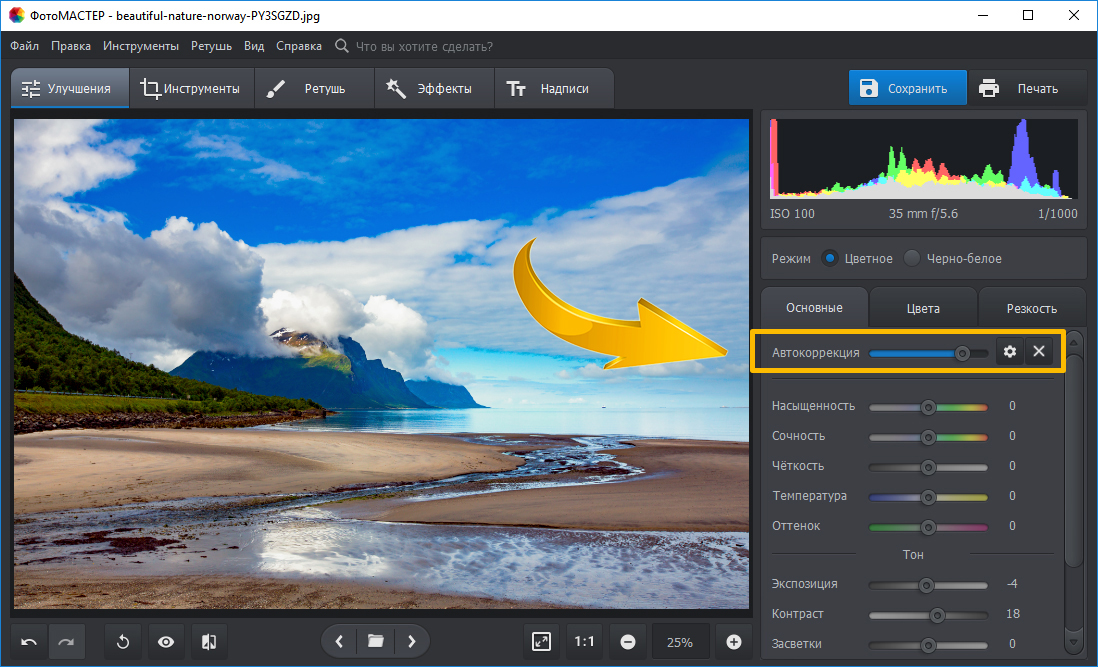The image size is (1098, 667).
Task: Open the Инструменты toolbar tab
Action: (x=191, y=88)
